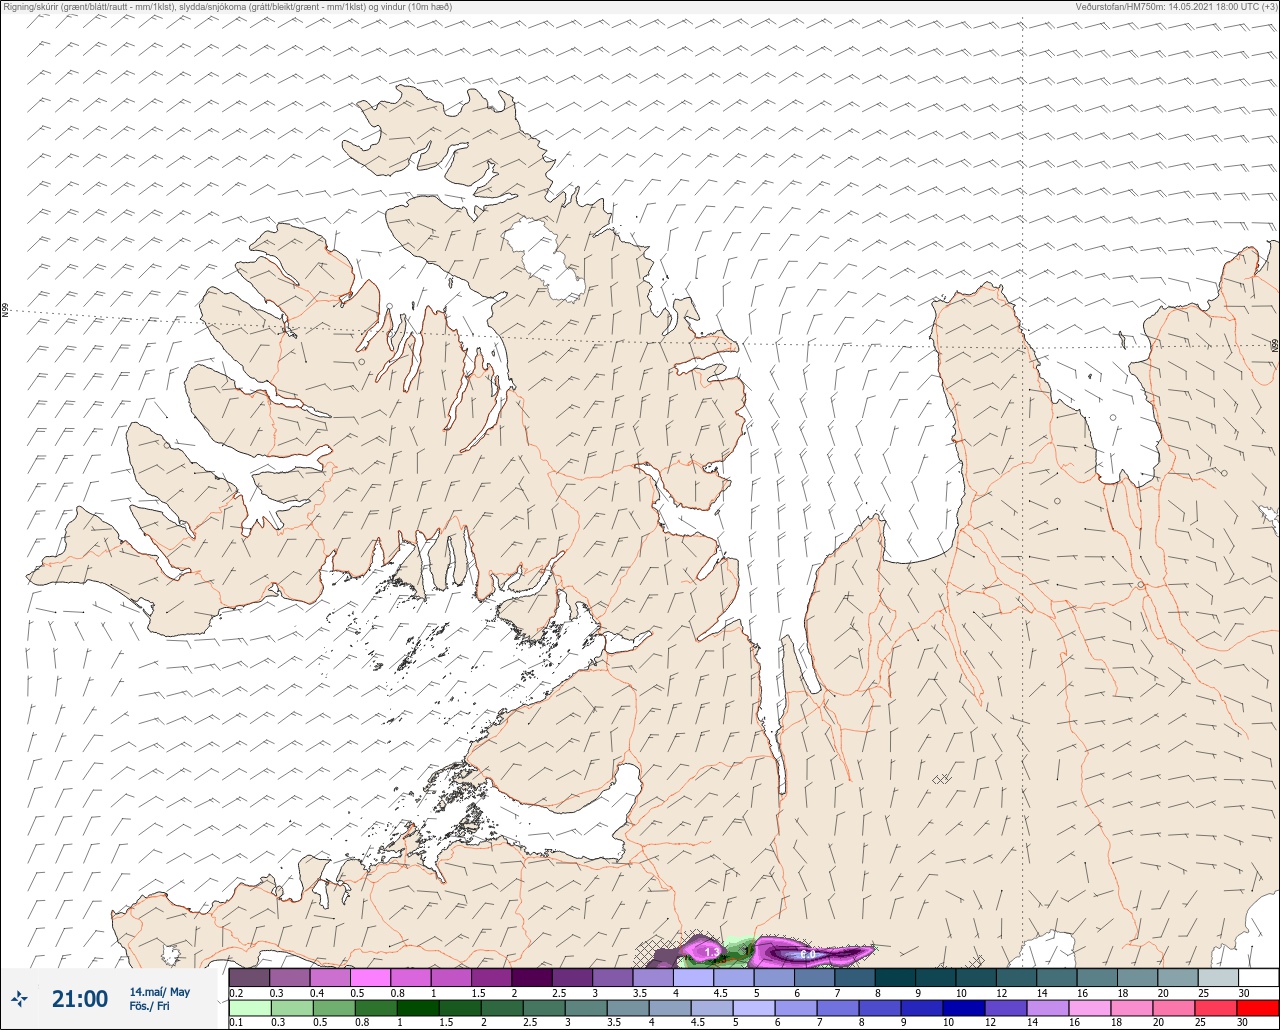Click the large purple precipitation patch with white core
This screenshot has height=1030, width=1280.
810,953
